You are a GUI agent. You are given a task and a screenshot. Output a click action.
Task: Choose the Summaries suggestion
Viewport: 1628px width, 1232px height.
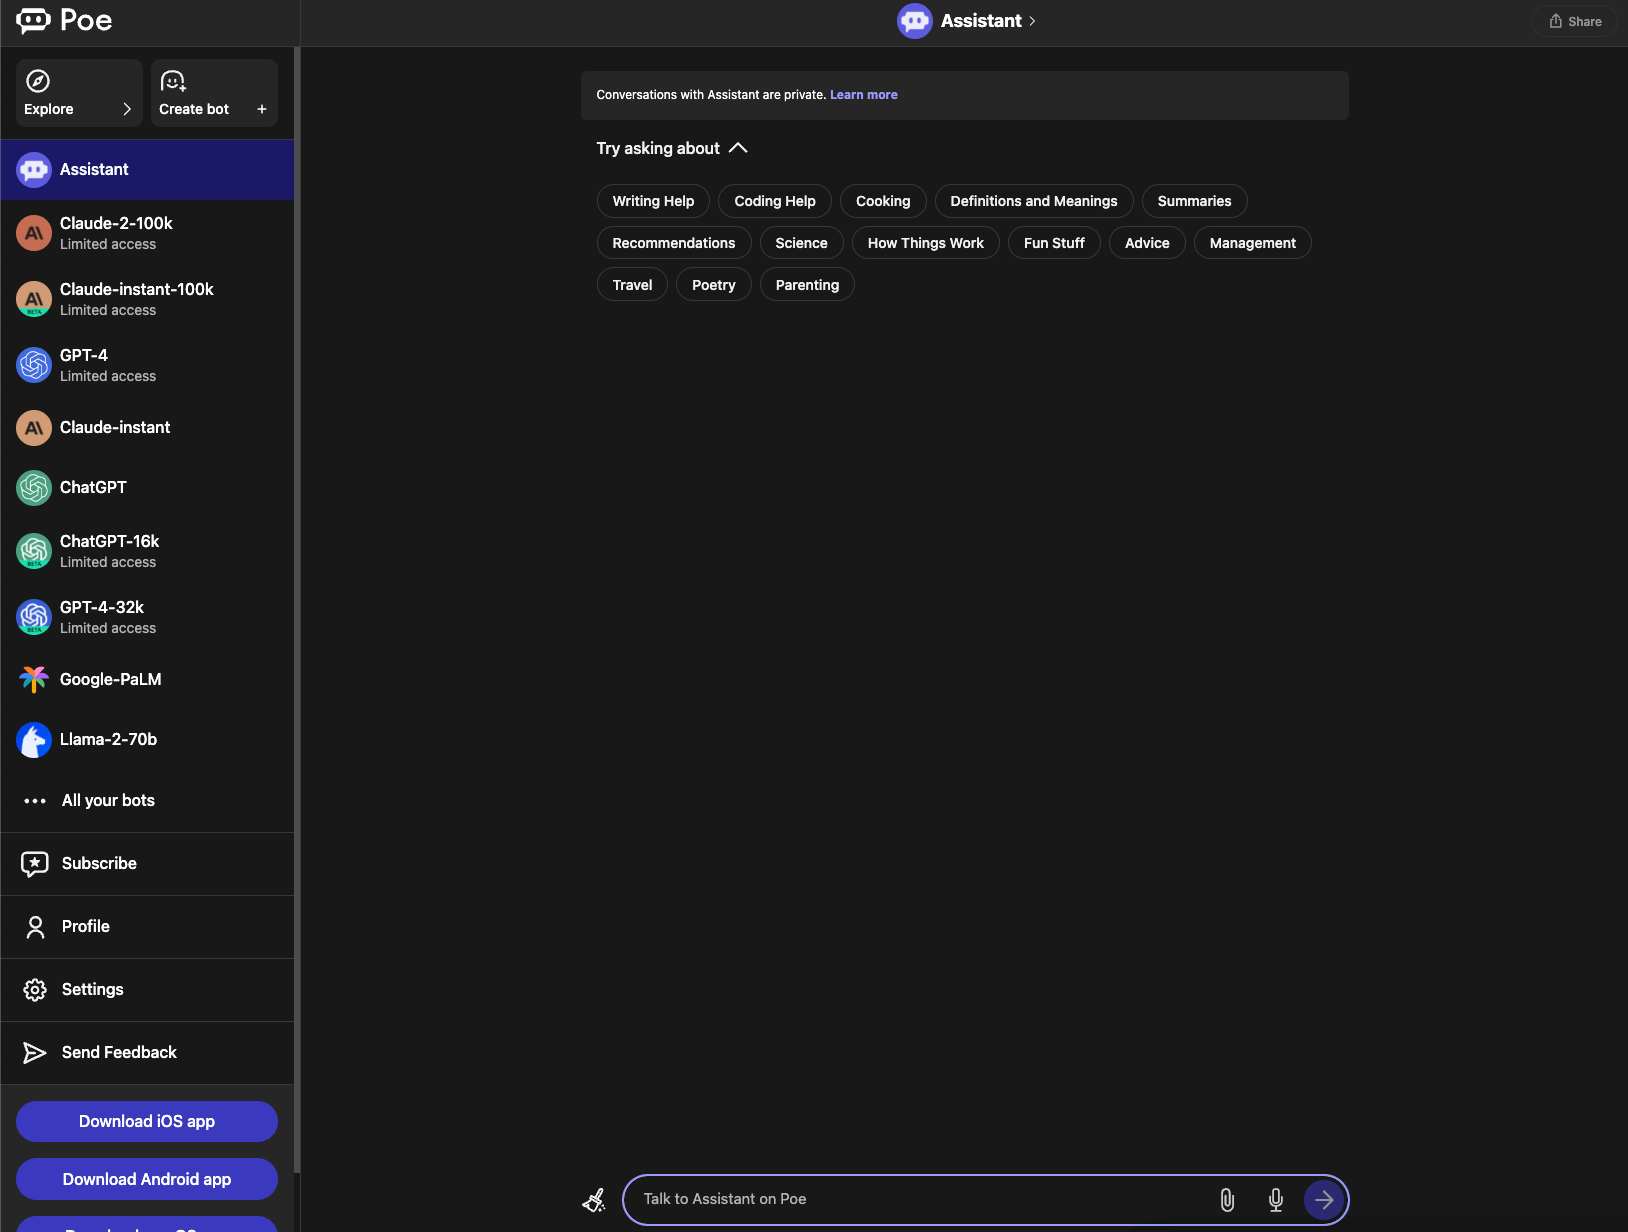(x=1195, y=201)
